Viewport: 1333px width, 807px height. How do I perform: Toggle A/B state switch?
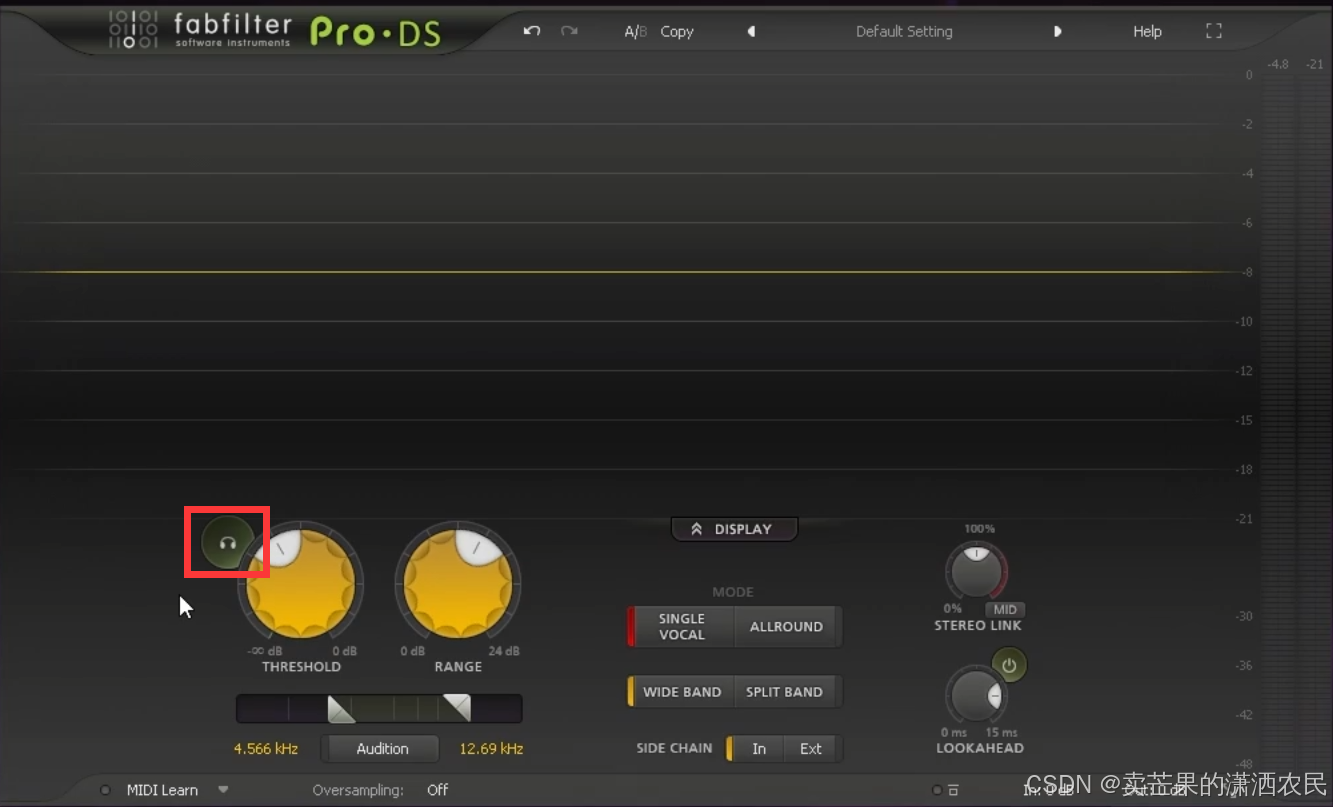pyautogui.click(x=636, y=32)
